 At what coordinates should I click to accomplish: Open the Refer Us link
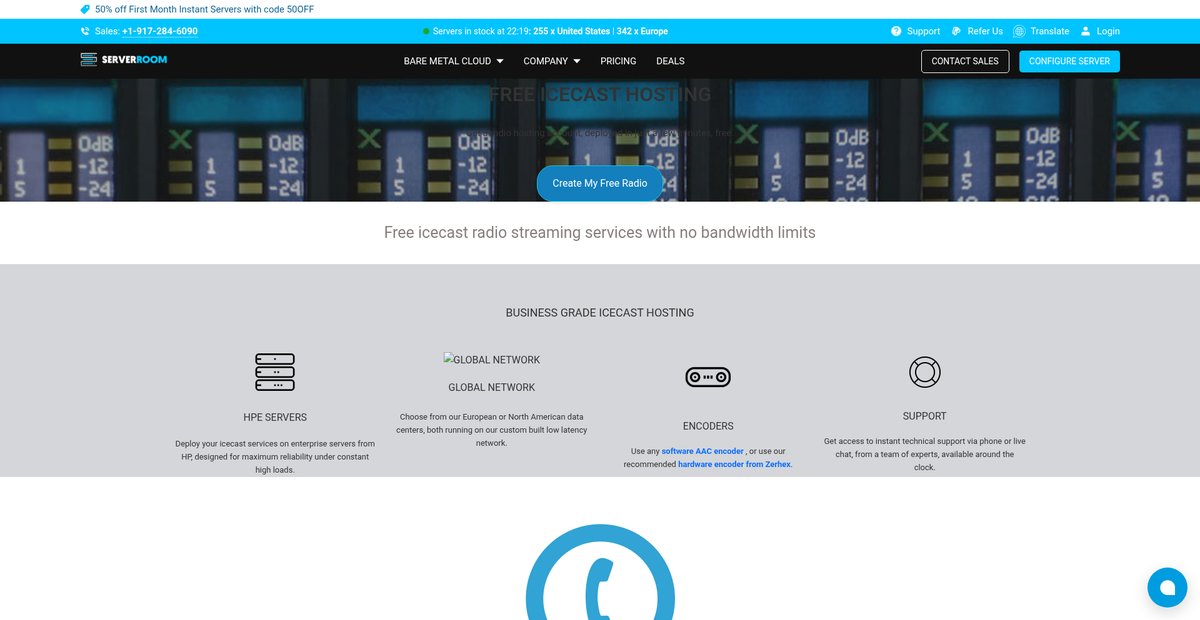point(985,31)
